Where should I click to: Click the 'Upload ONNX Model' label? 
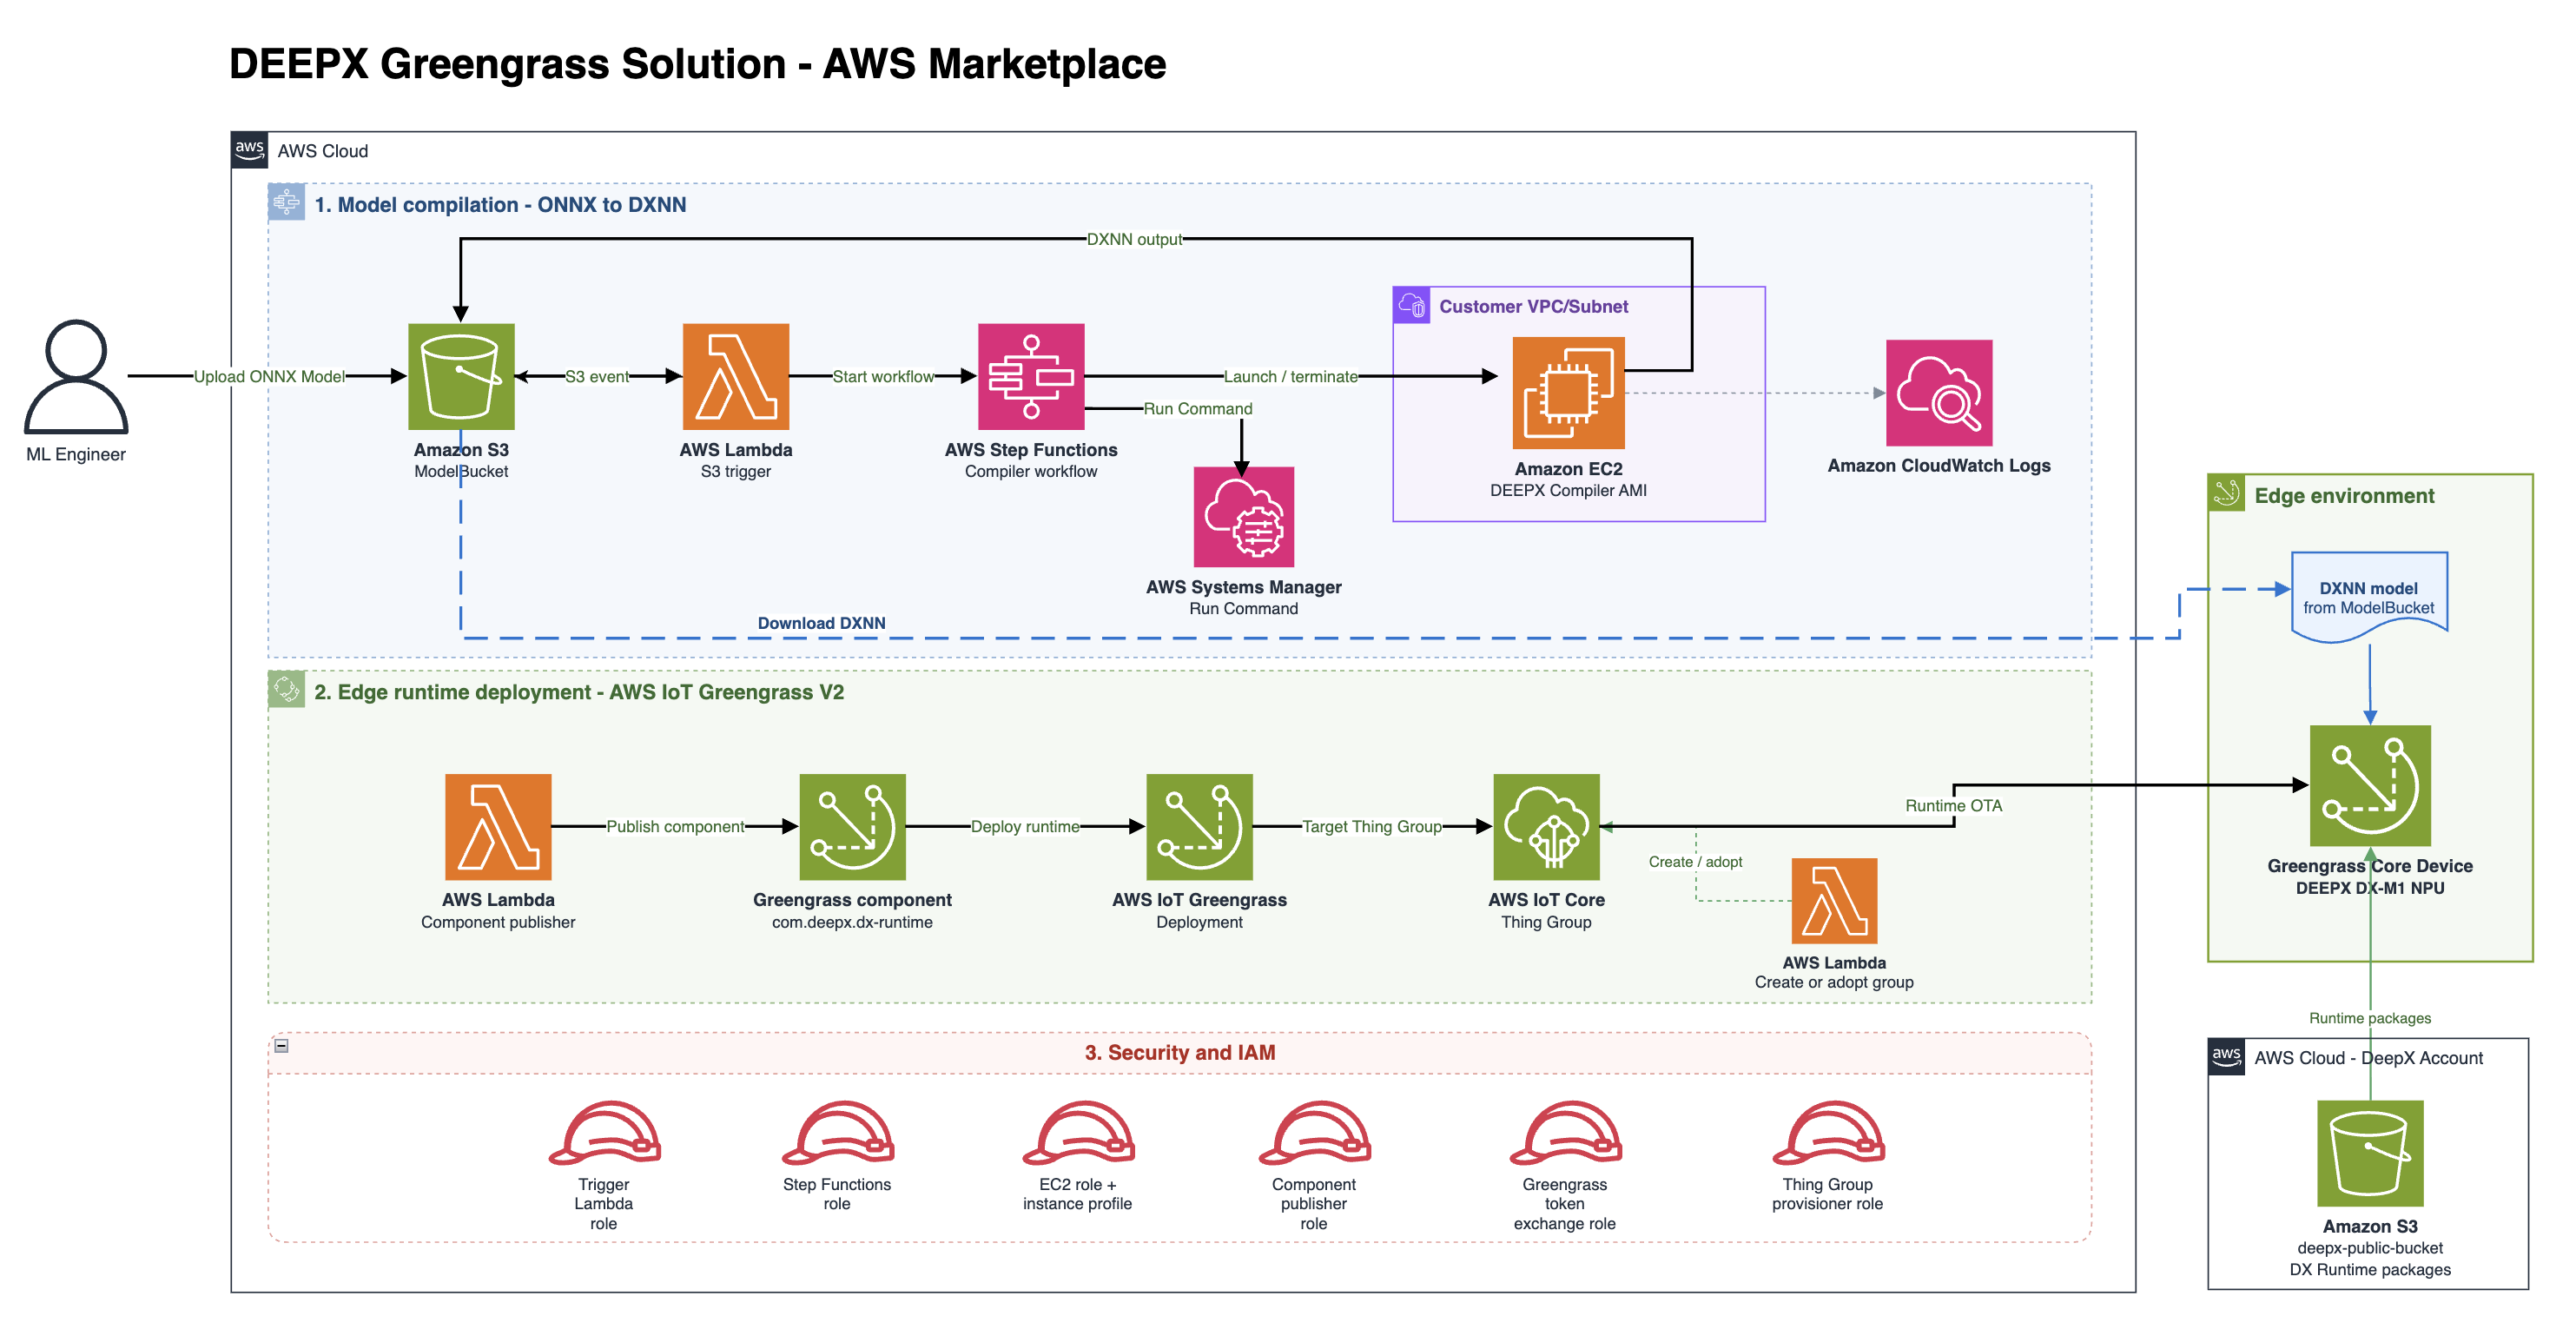[x=269, y=376]
